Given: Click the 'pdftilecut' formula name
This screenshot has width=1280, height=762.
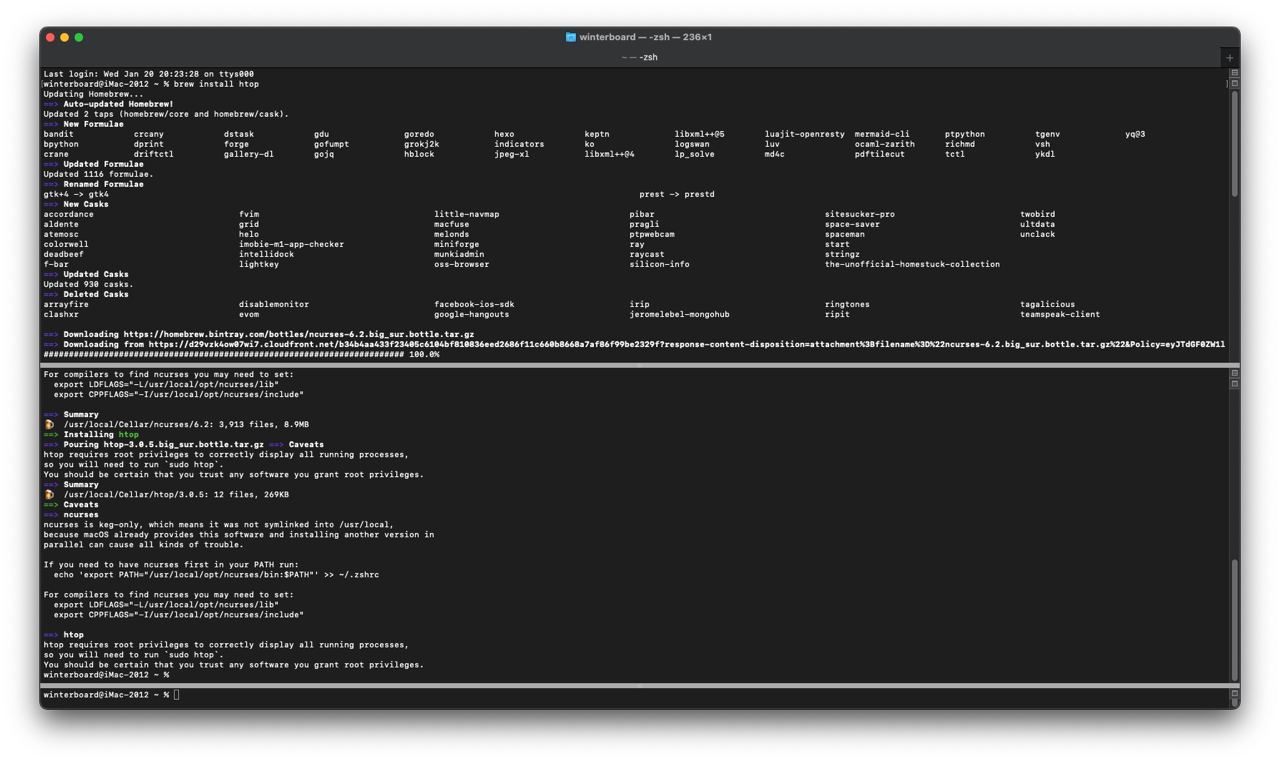Looking at the screenshot, I should pos(880,154).
